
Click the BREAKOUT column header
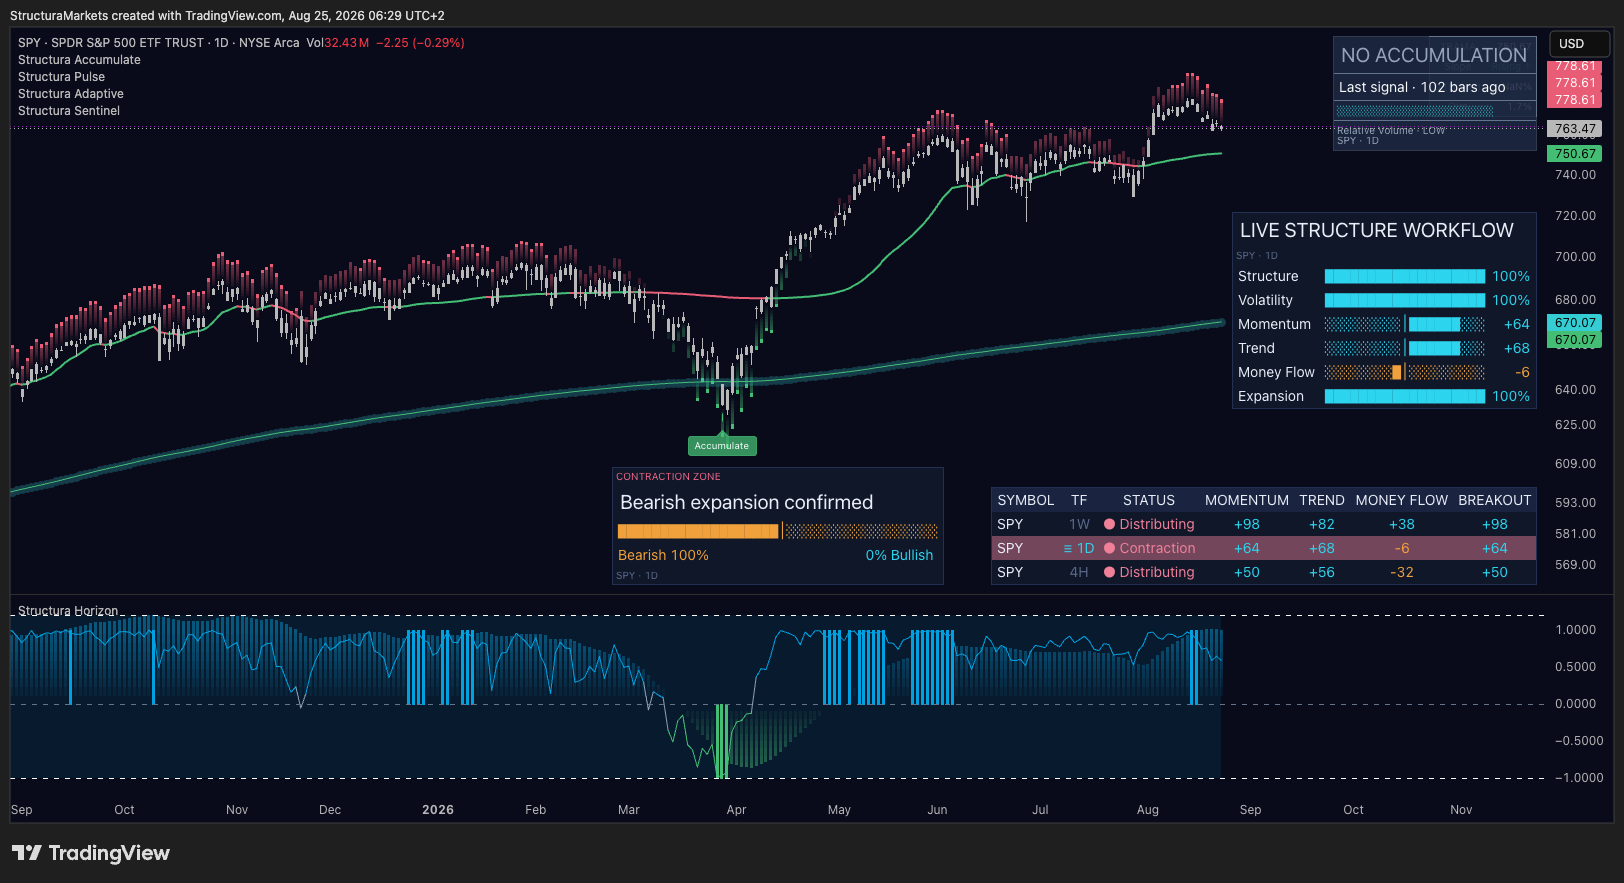pyautogui.click(x=1495, y=500)
